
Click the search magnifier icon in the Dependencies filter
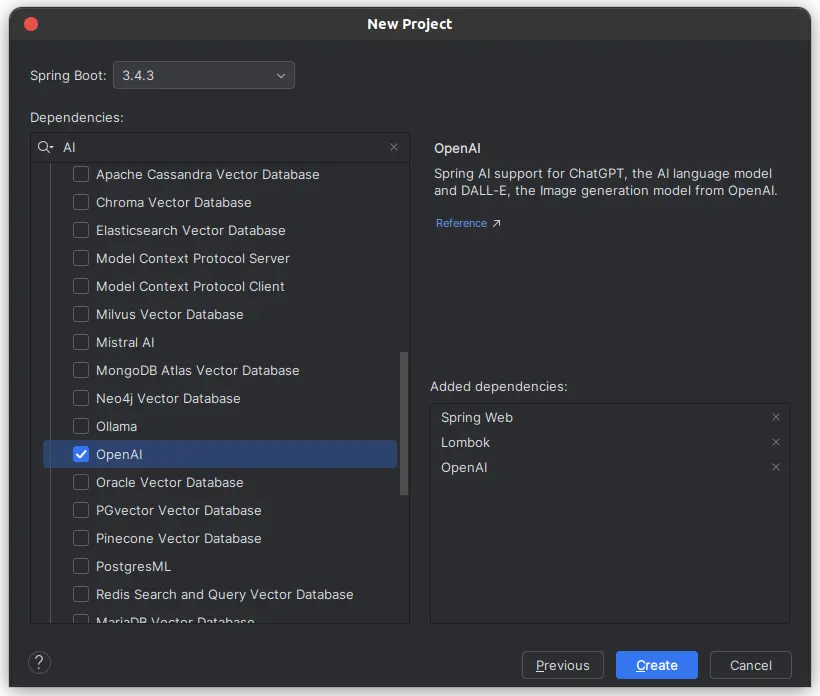tap(45, 147)
